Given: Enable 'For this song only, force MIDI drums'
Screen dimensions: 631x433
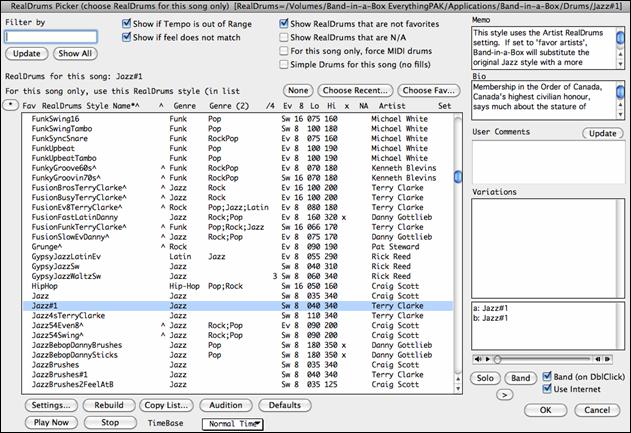Looking at the screenshot, I should click(284, 51).
